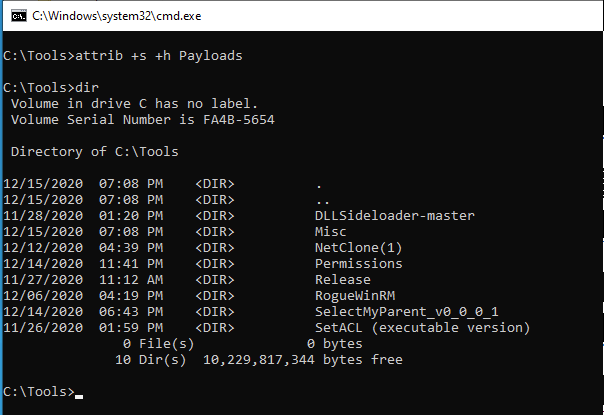Viewport: 604px width, 416px height.
Task: Select the NetClone(1) folder name
Action: [x=358, y=247]
